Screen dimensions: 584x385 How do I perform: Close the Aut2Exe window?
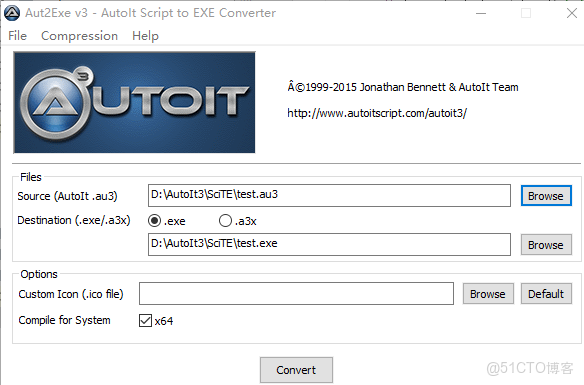572,13
